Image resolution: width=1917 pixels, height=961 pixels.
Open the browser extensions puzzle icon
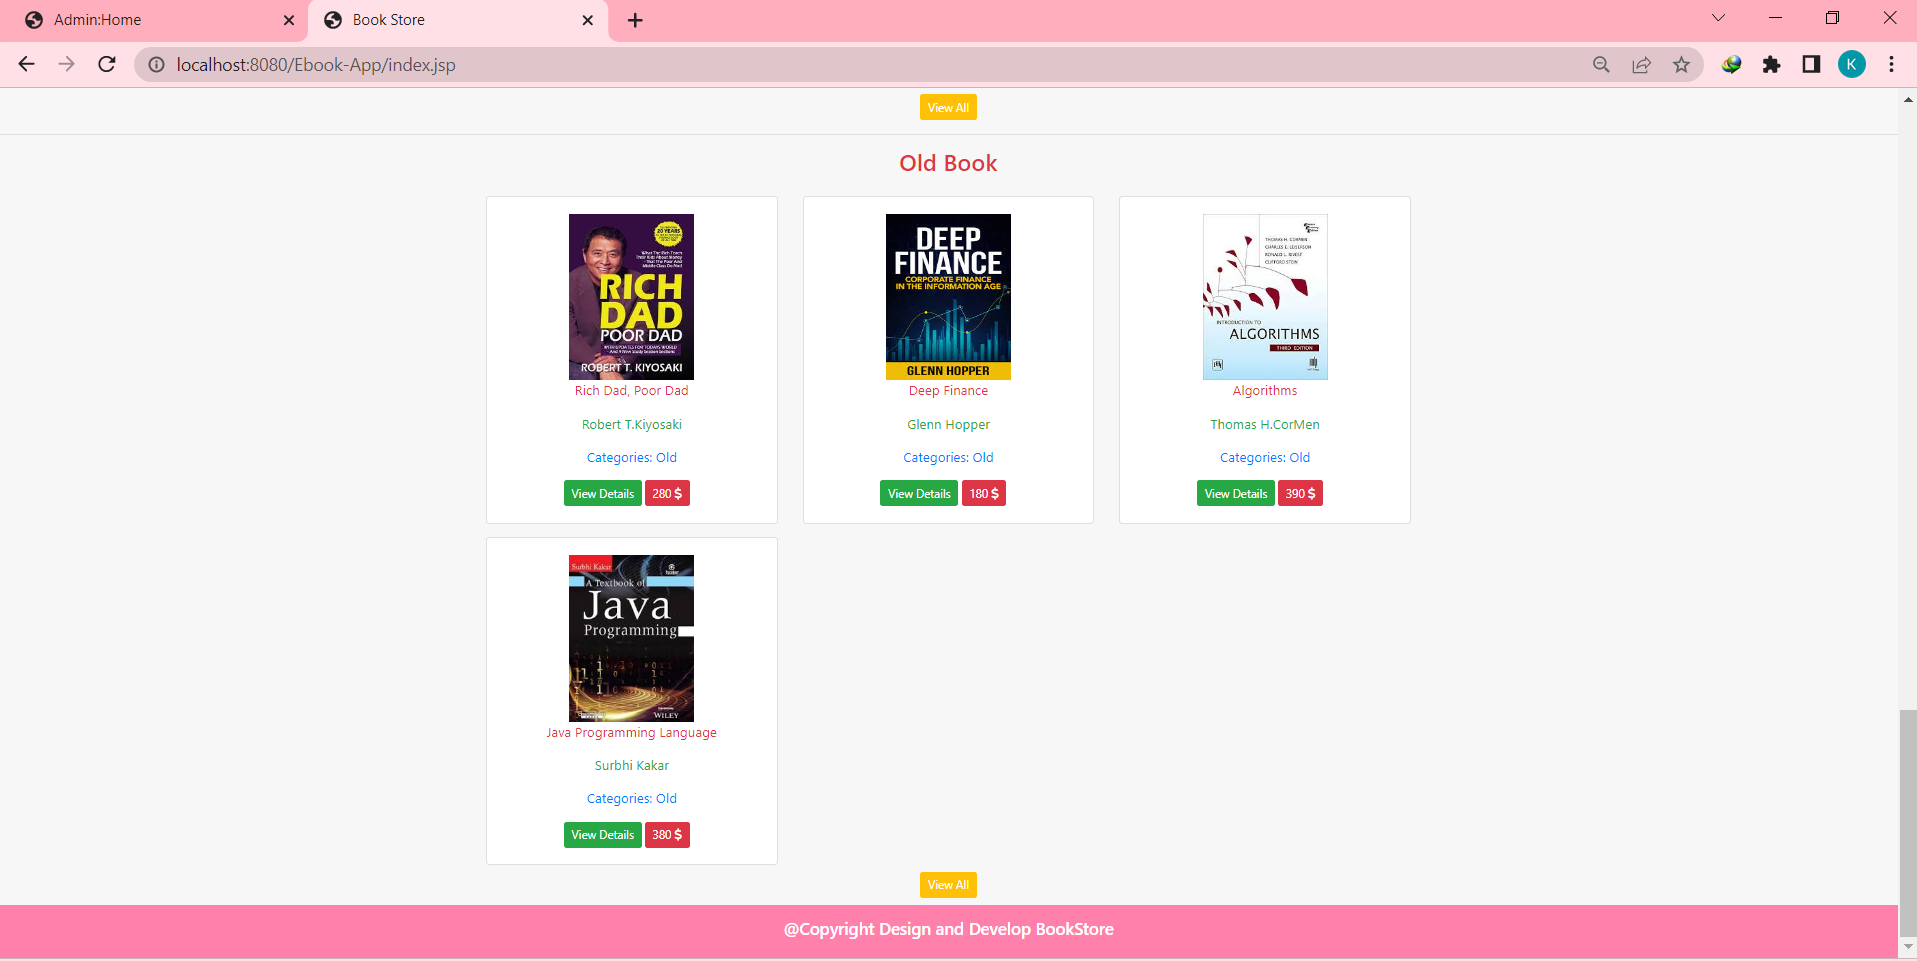click(x=1772, y=64)
